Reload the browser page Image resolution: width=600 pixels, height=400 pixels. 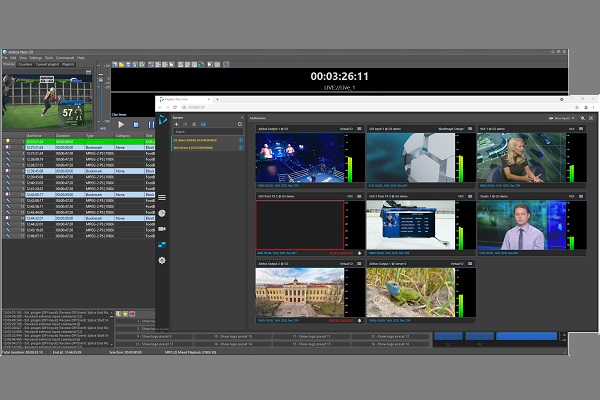175,107
